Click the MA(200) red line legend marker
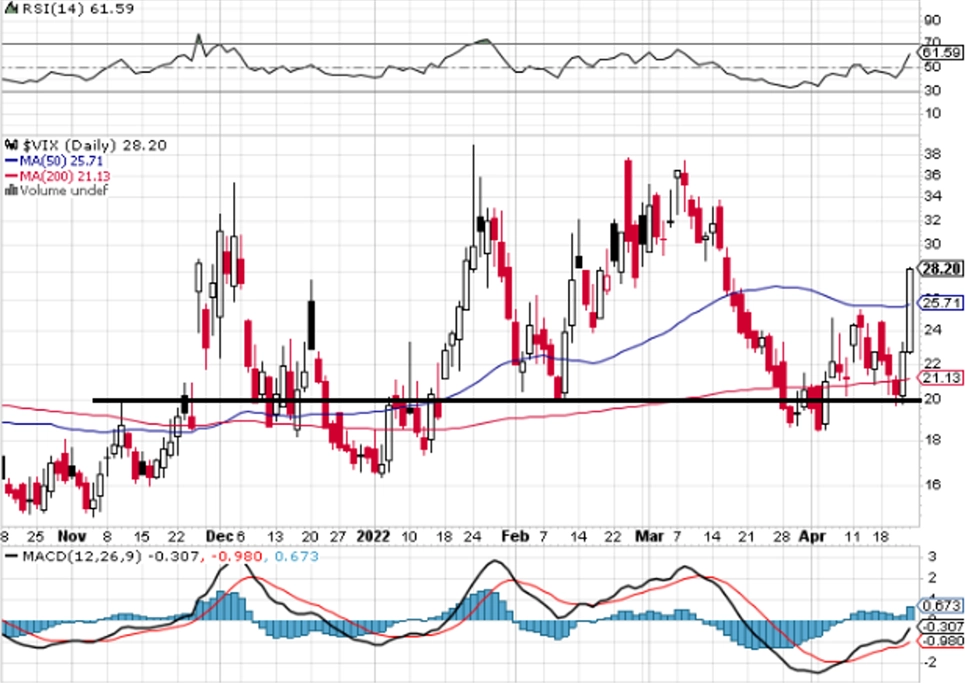 12,177
